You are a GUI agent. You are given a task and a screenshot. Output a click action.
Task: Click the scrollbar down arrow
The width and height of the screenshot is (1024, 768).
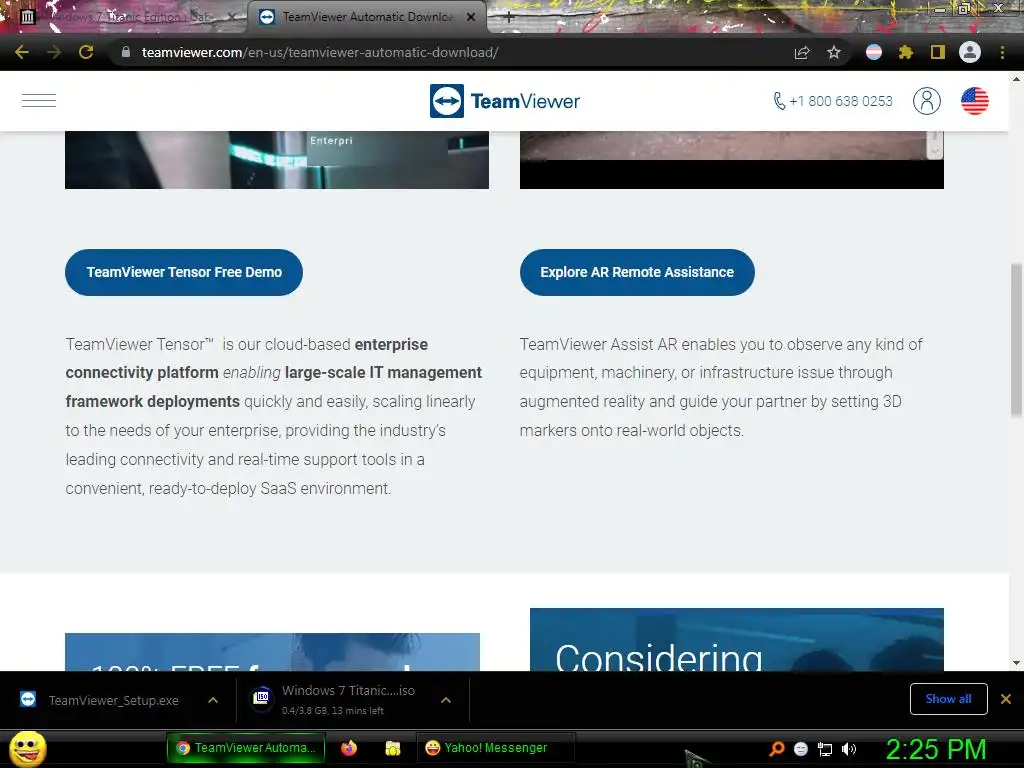tap(1016, 663)
